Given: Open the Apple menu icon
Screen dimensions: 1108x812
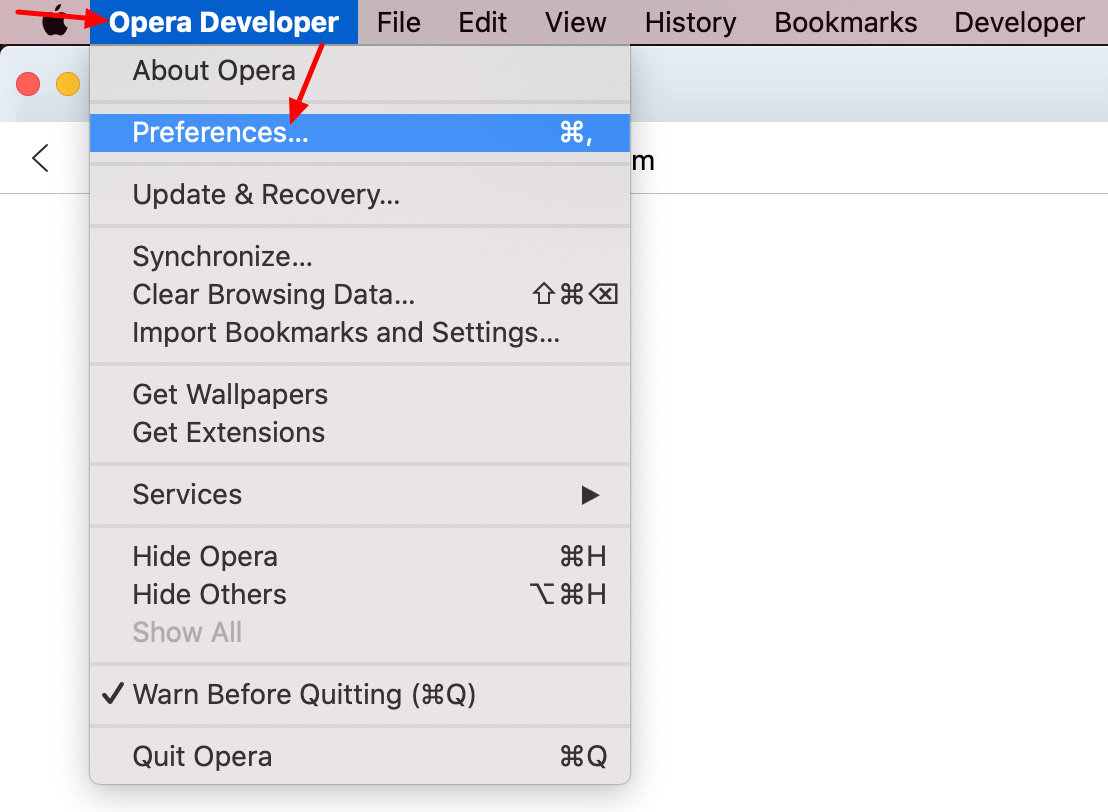Looking at the screenshot, I should coord(55,21).
